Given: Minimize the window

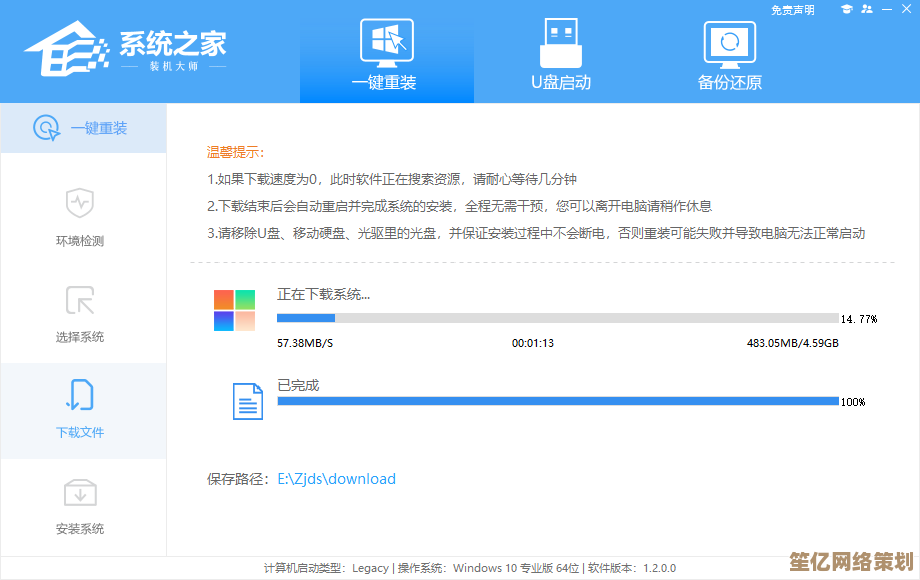Looking at the screenshot, I should pyautogui.click(x=887, y=10).
